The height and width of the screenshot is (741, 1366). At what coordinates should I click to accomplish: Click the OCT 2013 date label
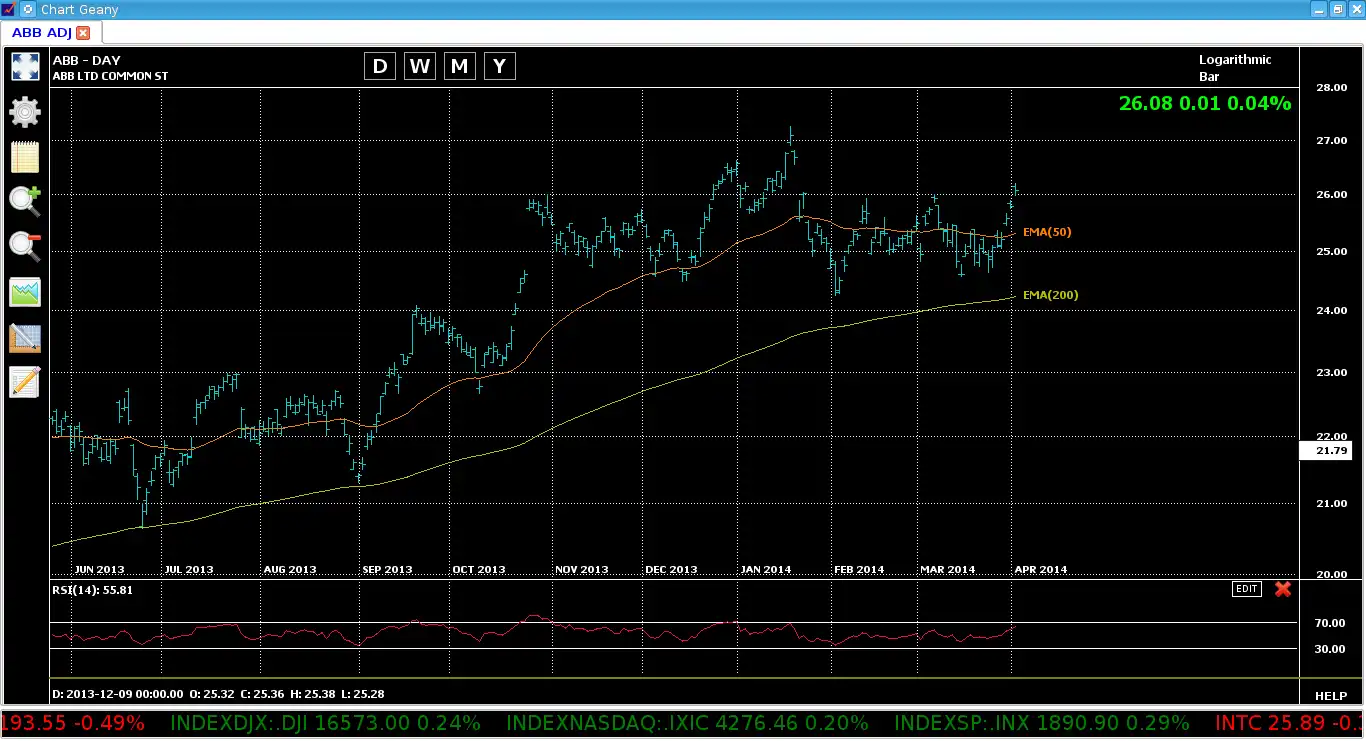[x=479, y=570]
